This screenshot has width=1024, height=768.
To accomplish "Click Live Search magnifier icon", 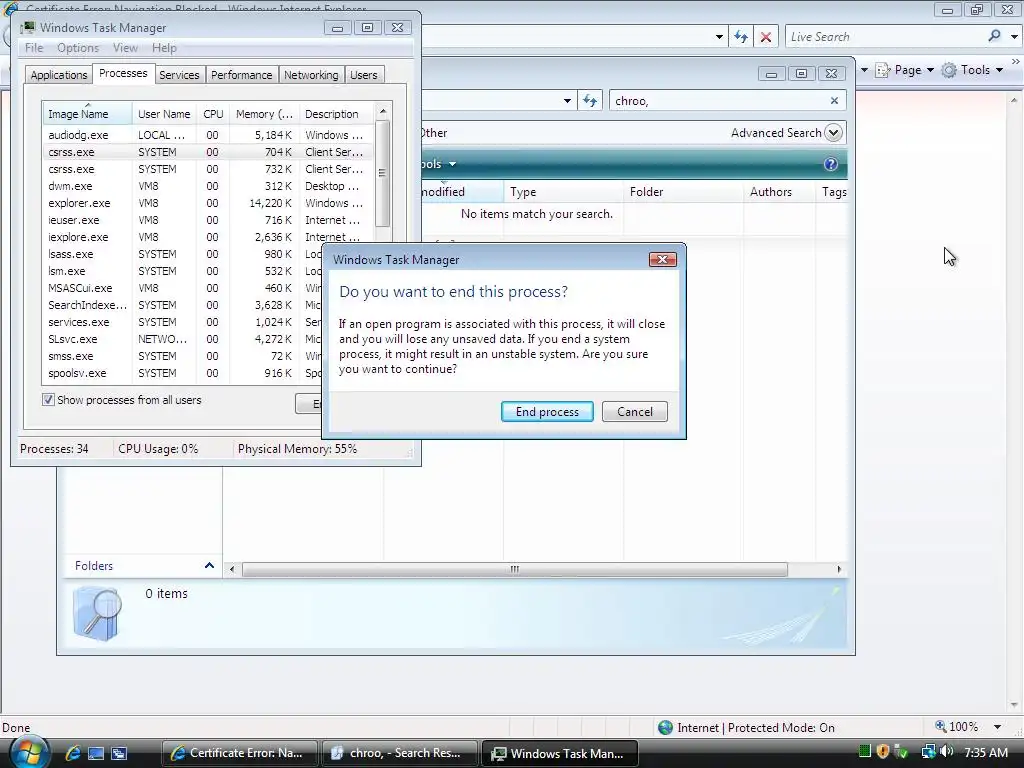I will 995,36.
